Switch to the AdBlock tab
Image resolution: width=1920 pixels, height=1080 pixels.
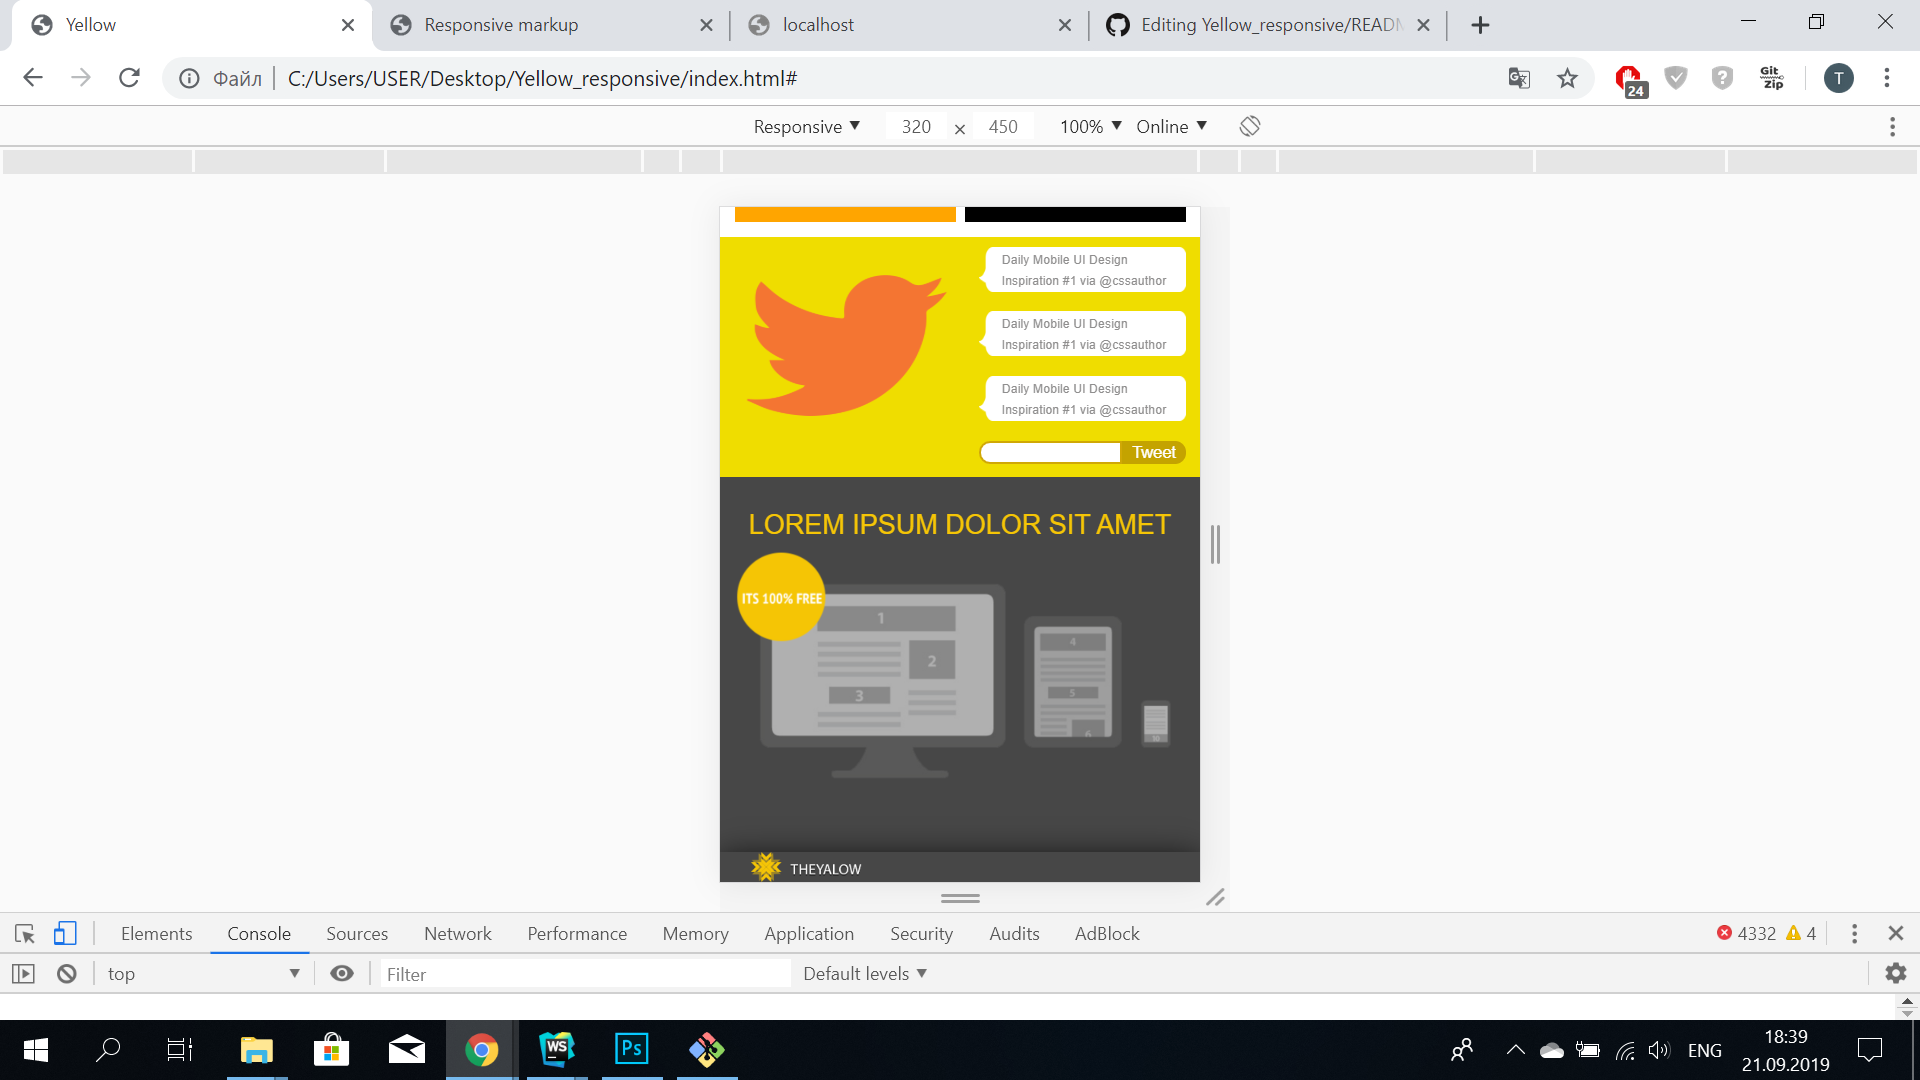(x=1107, y=933)
